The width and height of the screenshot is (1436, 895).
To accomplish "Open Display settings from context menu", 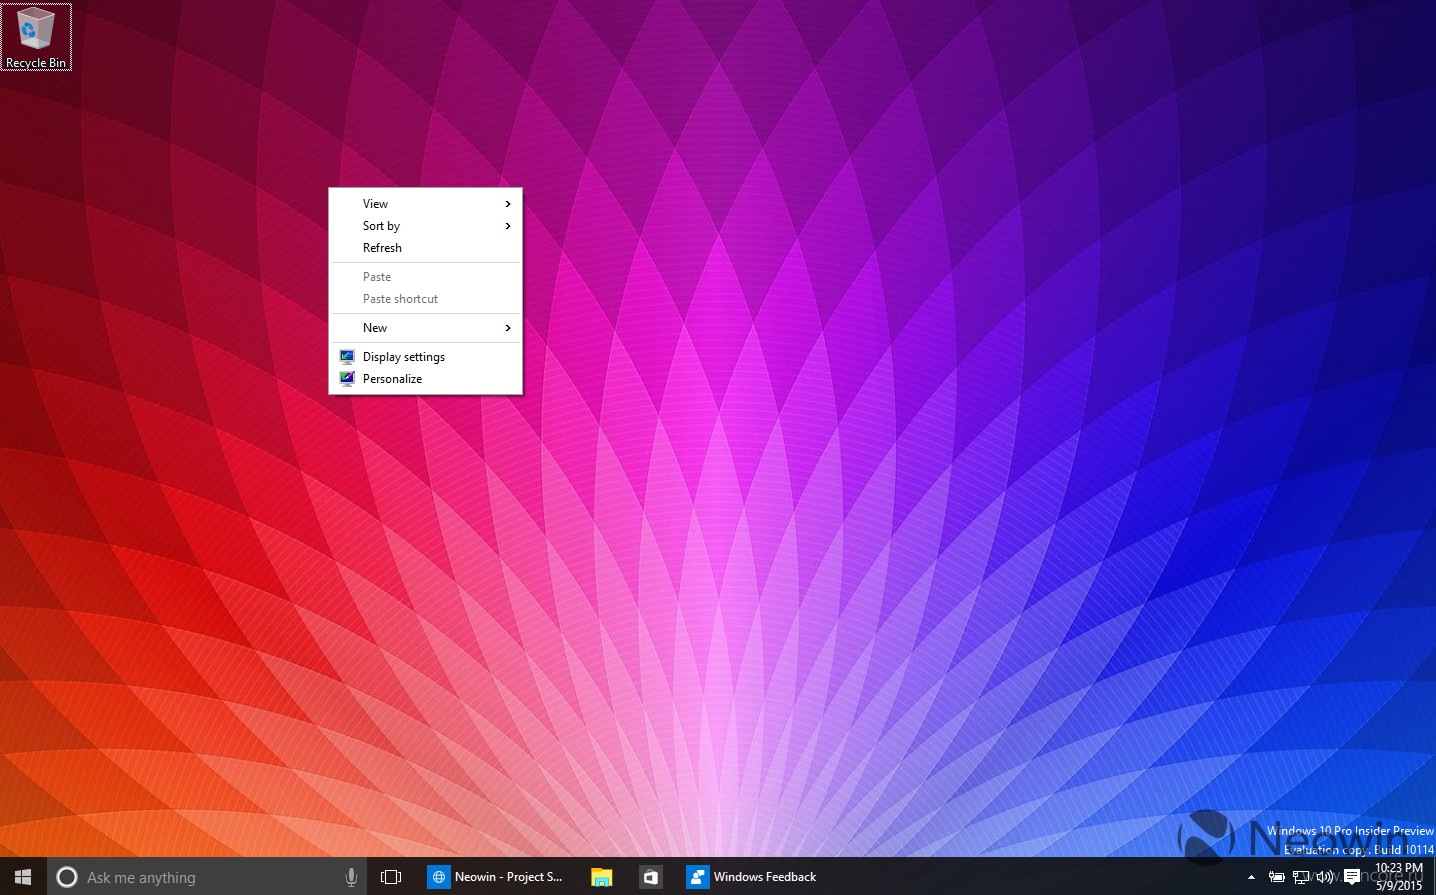I will (426, 357).
